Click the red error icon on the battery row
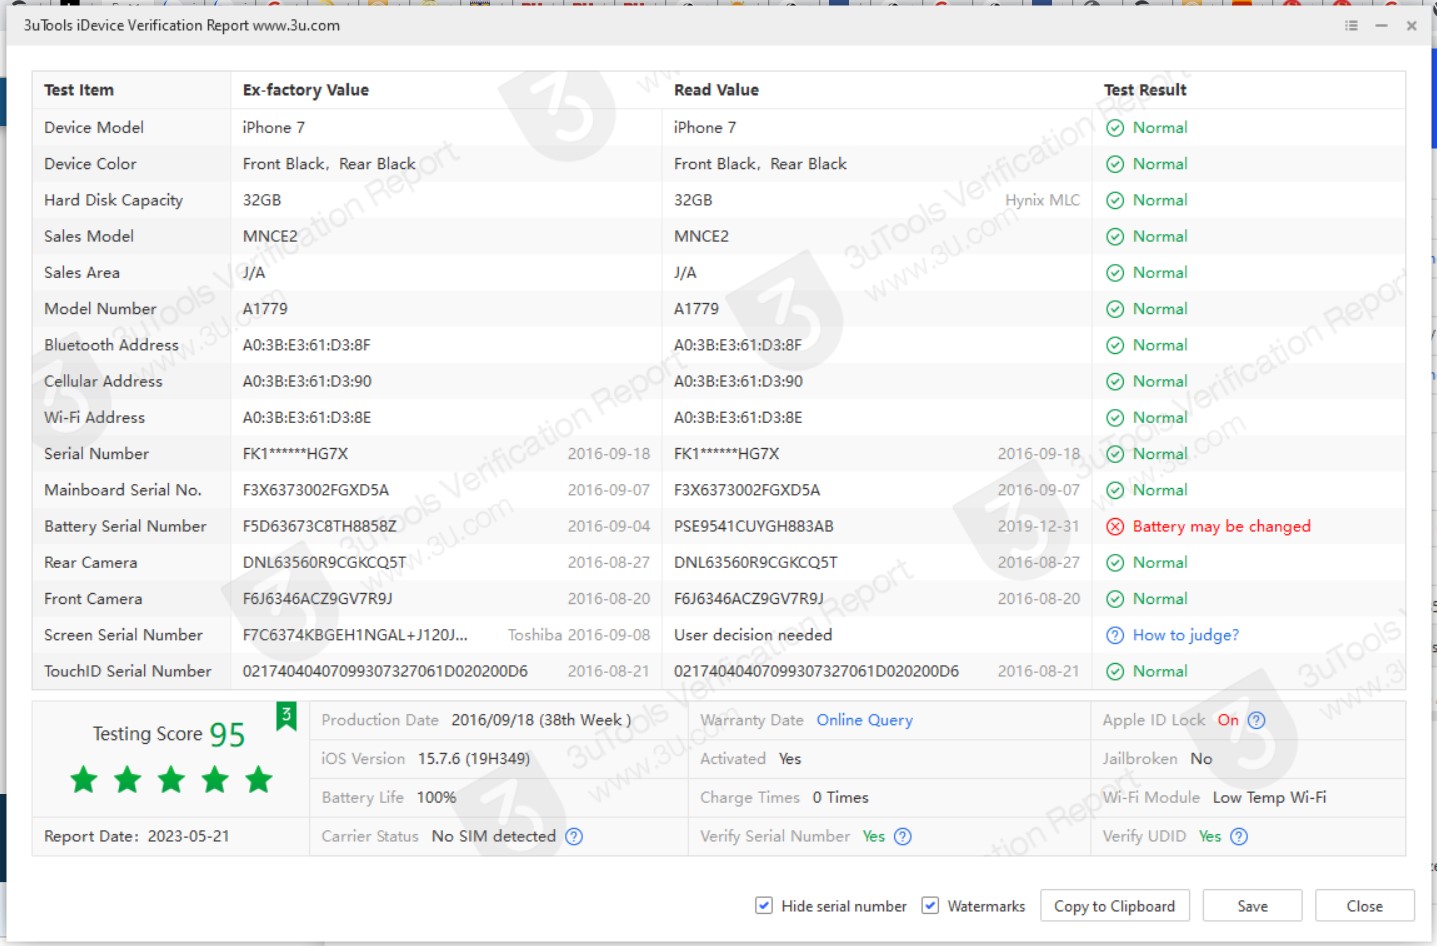 point(1117,526)
